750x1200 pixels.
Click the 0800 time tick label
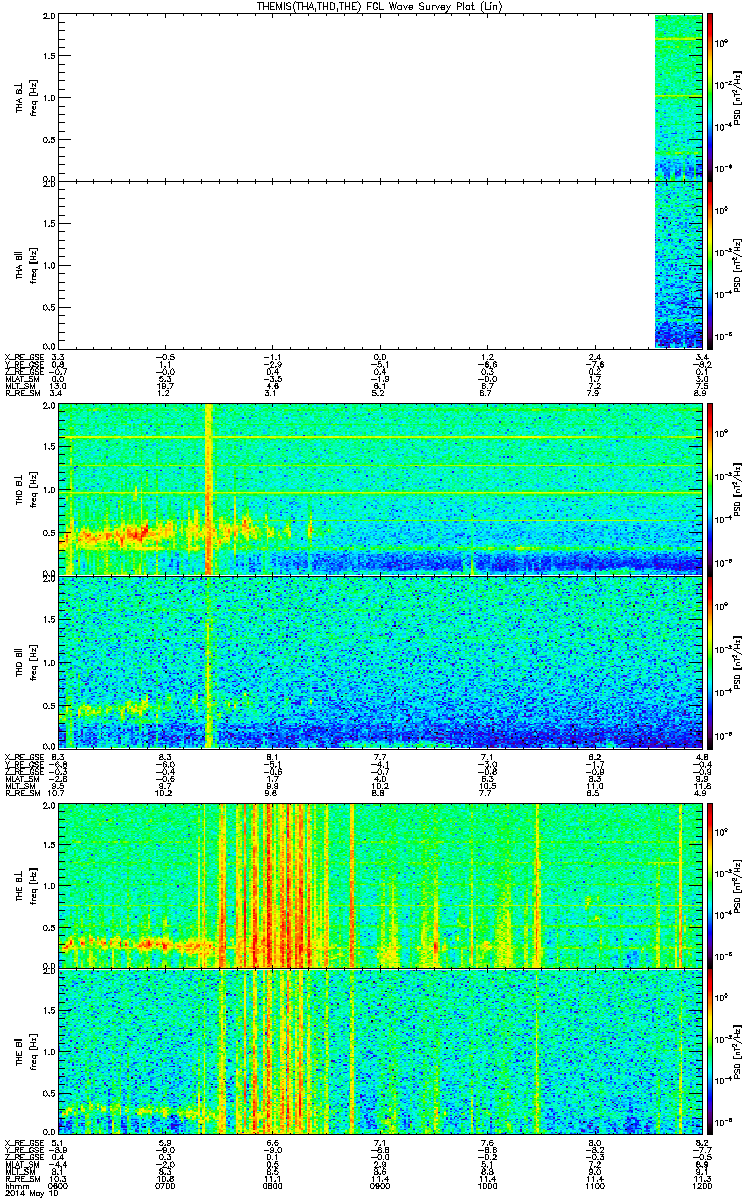(x=273, y=1187)
